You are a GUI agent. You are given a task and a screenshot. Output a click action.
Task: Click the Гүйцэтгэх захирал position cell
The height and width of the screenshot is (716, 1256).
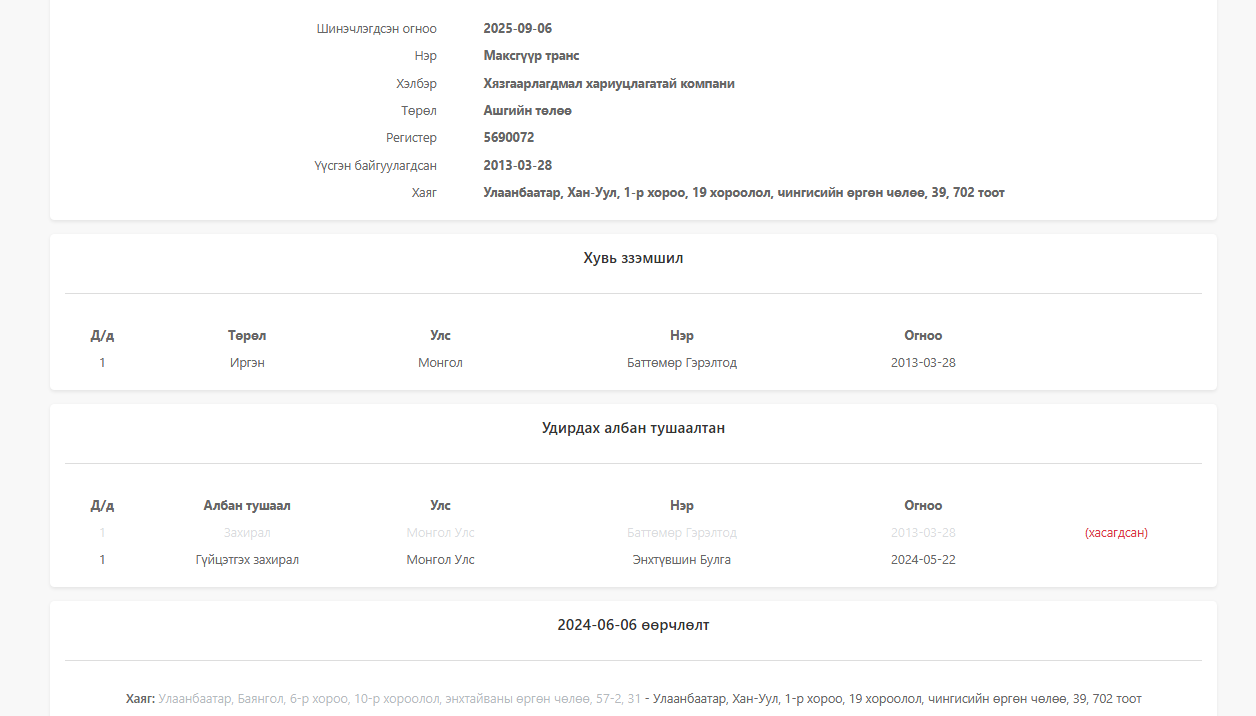247,560
